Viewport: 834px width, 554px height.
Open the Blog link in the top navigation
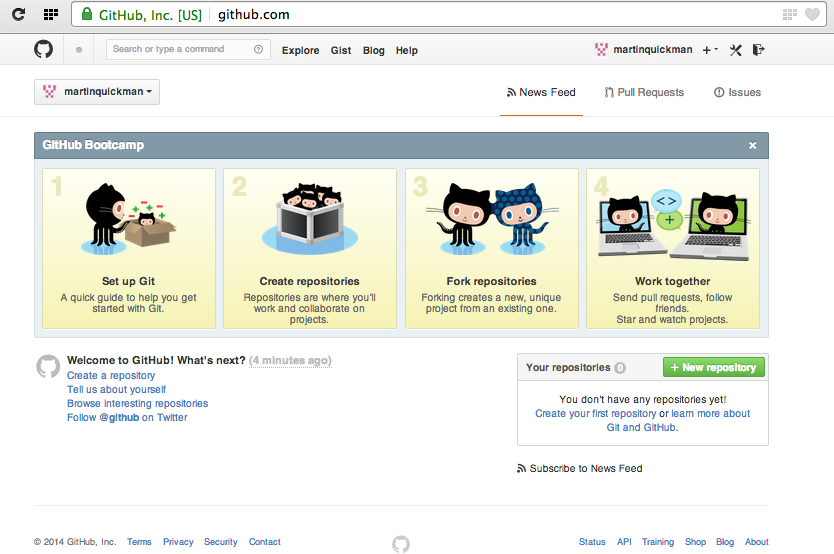(x=373, y=51)
